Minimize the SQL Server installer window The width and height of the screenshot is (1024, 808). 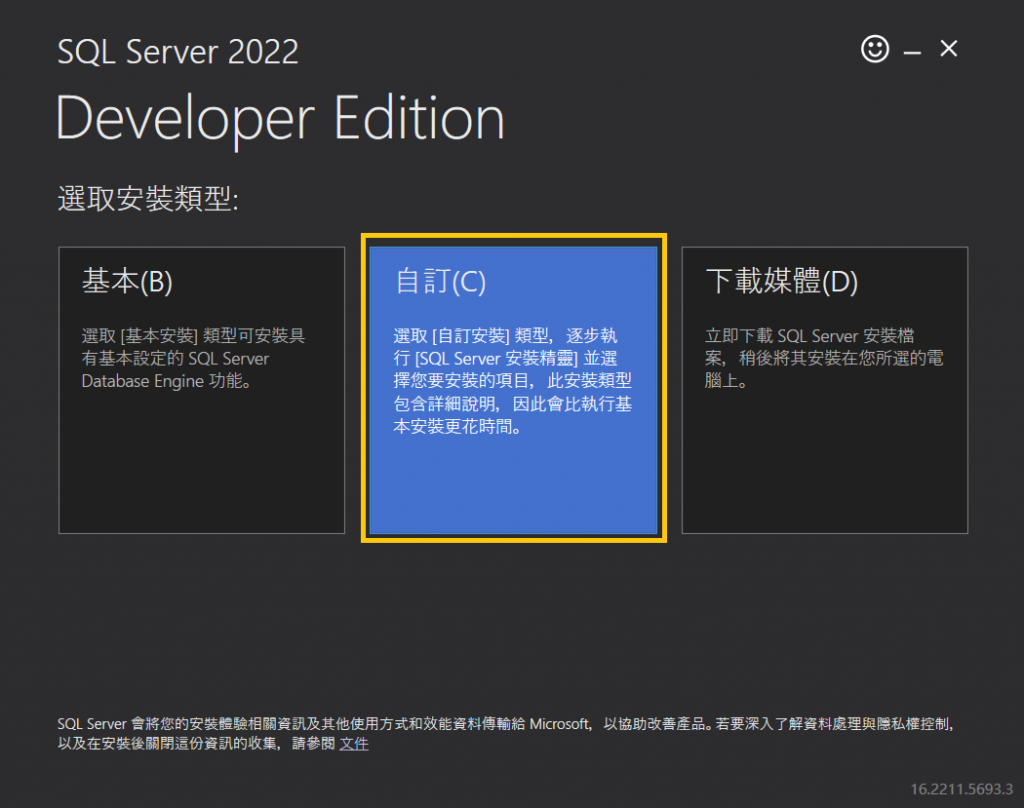(x=912, y=52)
